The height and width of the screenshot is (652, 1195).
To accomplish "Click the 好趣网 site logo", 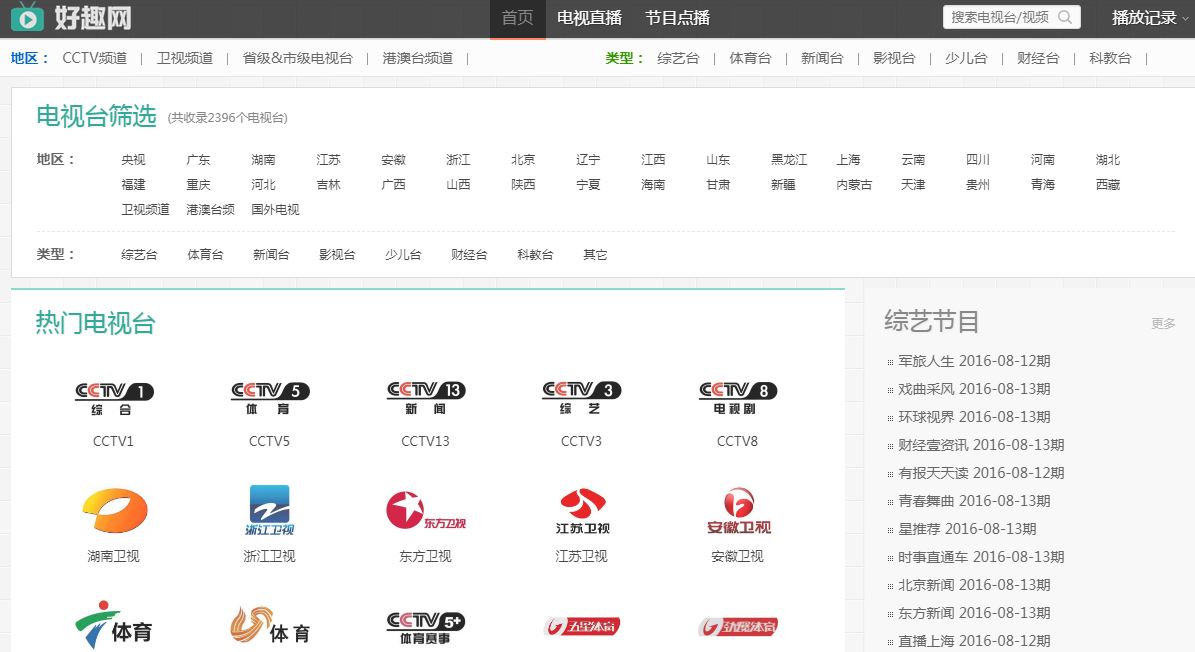I will tap(72, 18).
